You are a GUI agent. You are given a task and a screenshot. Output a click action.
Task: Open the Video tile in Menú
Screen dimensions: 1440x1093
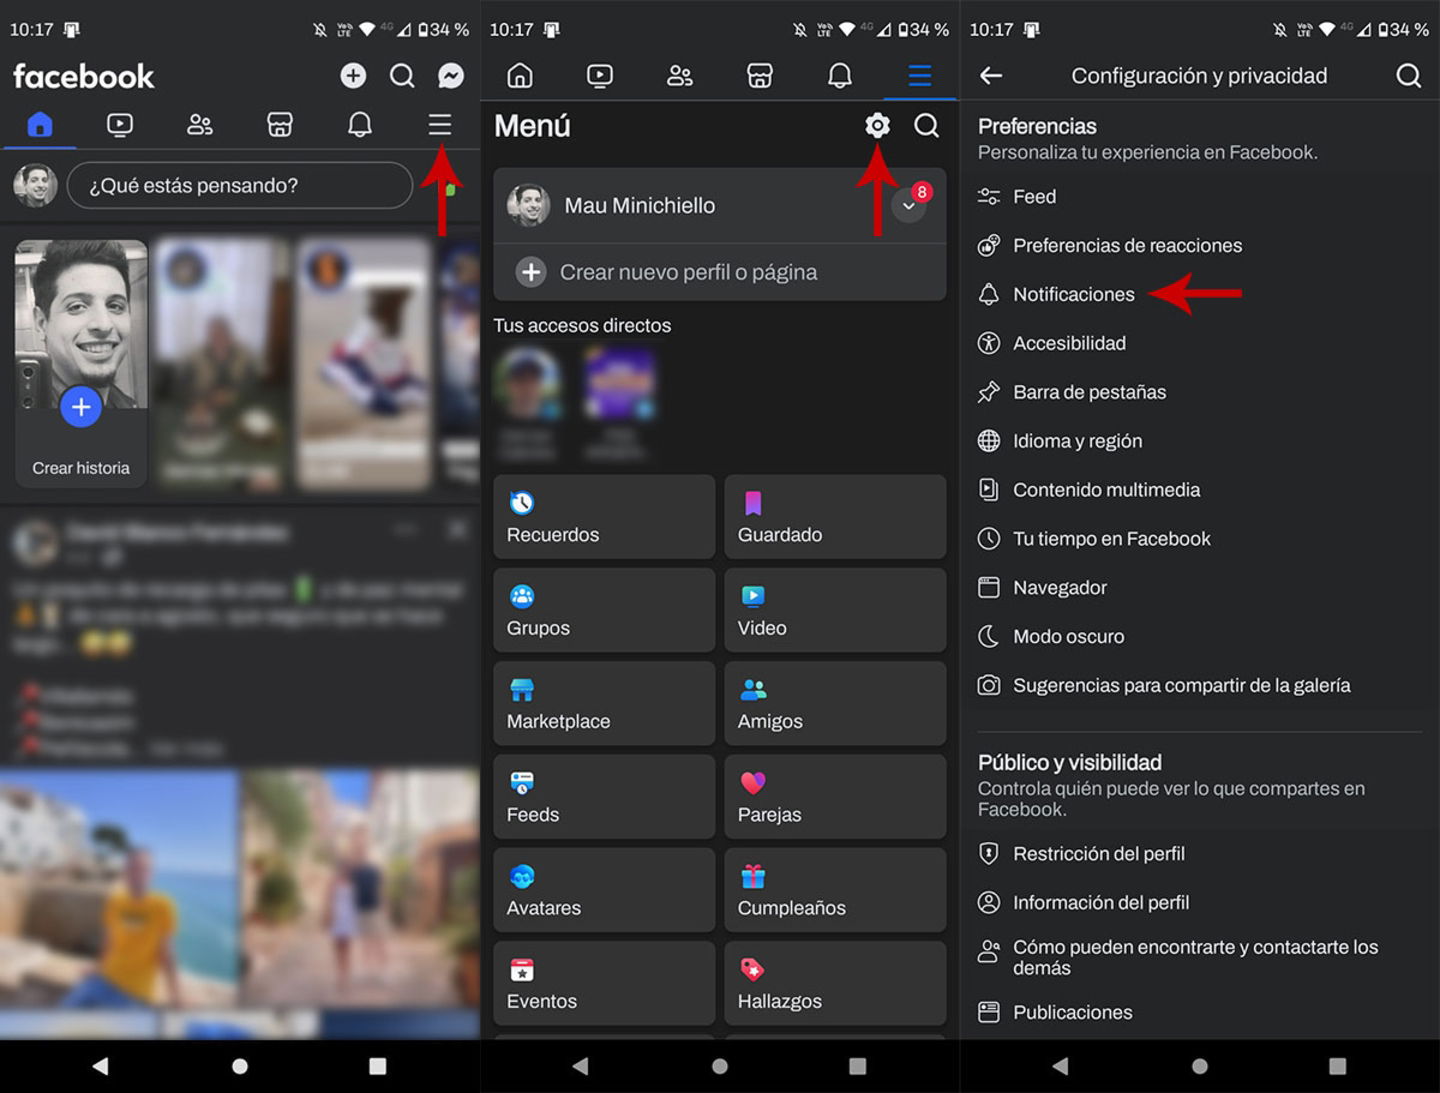pos(835,610)
